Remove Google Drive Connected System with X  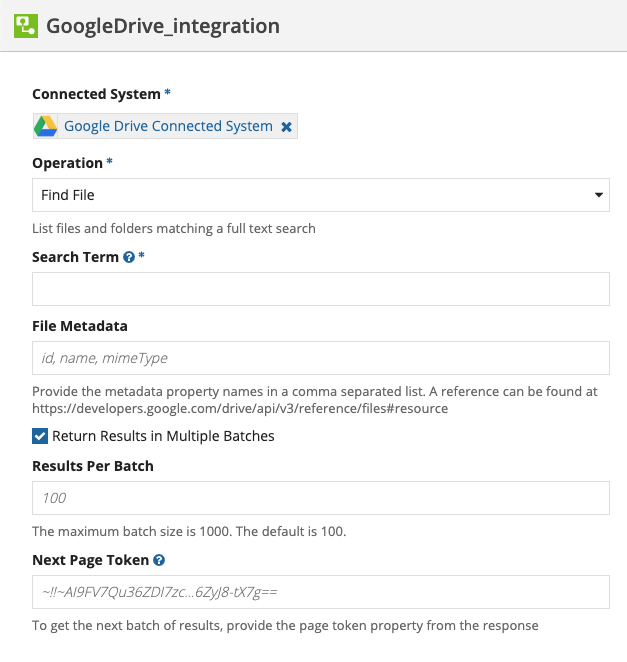coord(286,127)
